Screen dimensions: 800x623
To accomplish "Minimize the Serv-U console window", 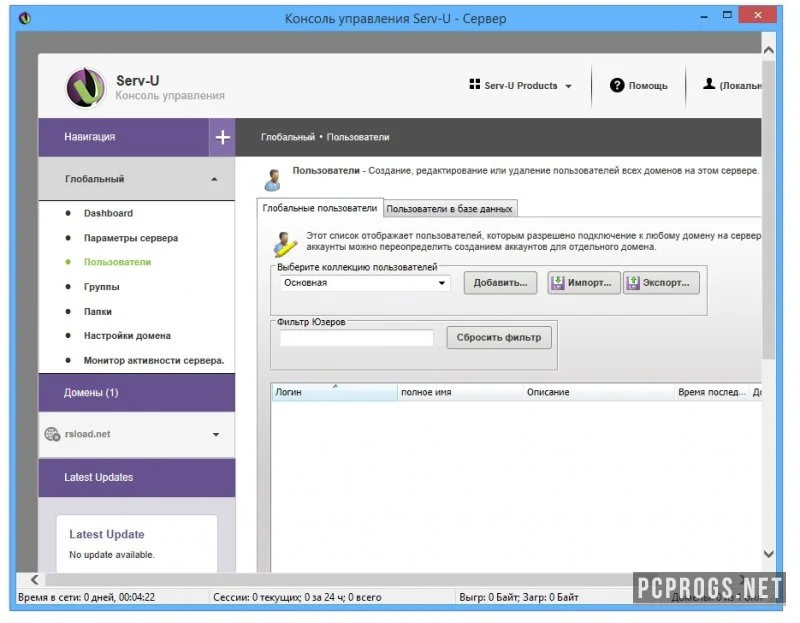I will pos(704,16).
